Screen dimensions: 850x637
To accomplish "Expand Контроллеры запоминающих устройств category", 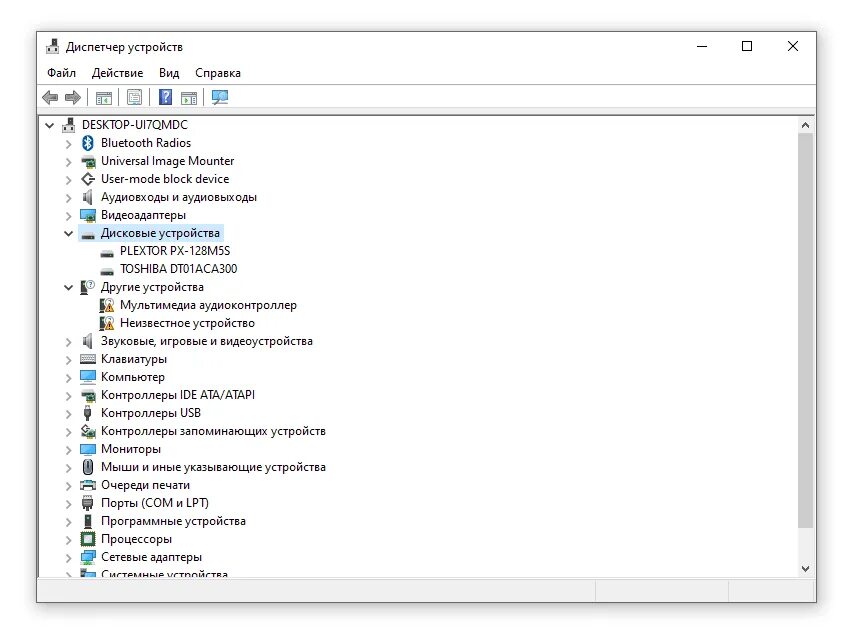I will pyautogui.click(x=68, y=432).
